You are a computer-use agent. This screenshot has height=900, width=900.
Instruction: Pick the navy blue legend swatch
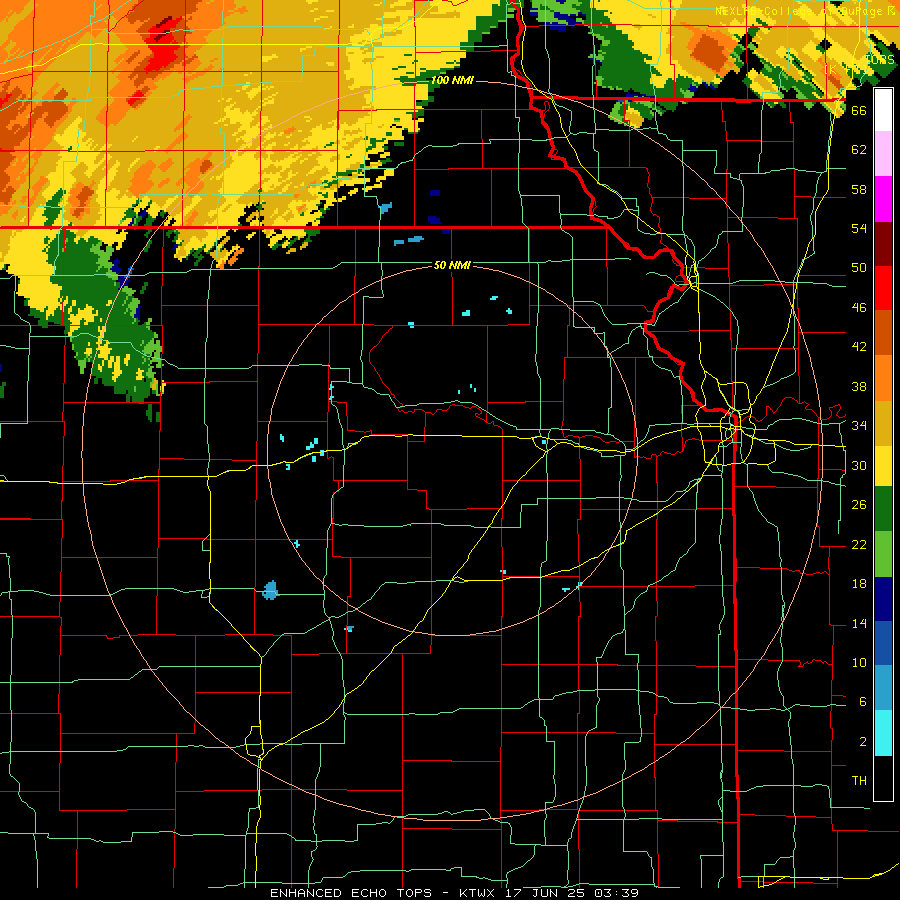(x=883, y=599)
